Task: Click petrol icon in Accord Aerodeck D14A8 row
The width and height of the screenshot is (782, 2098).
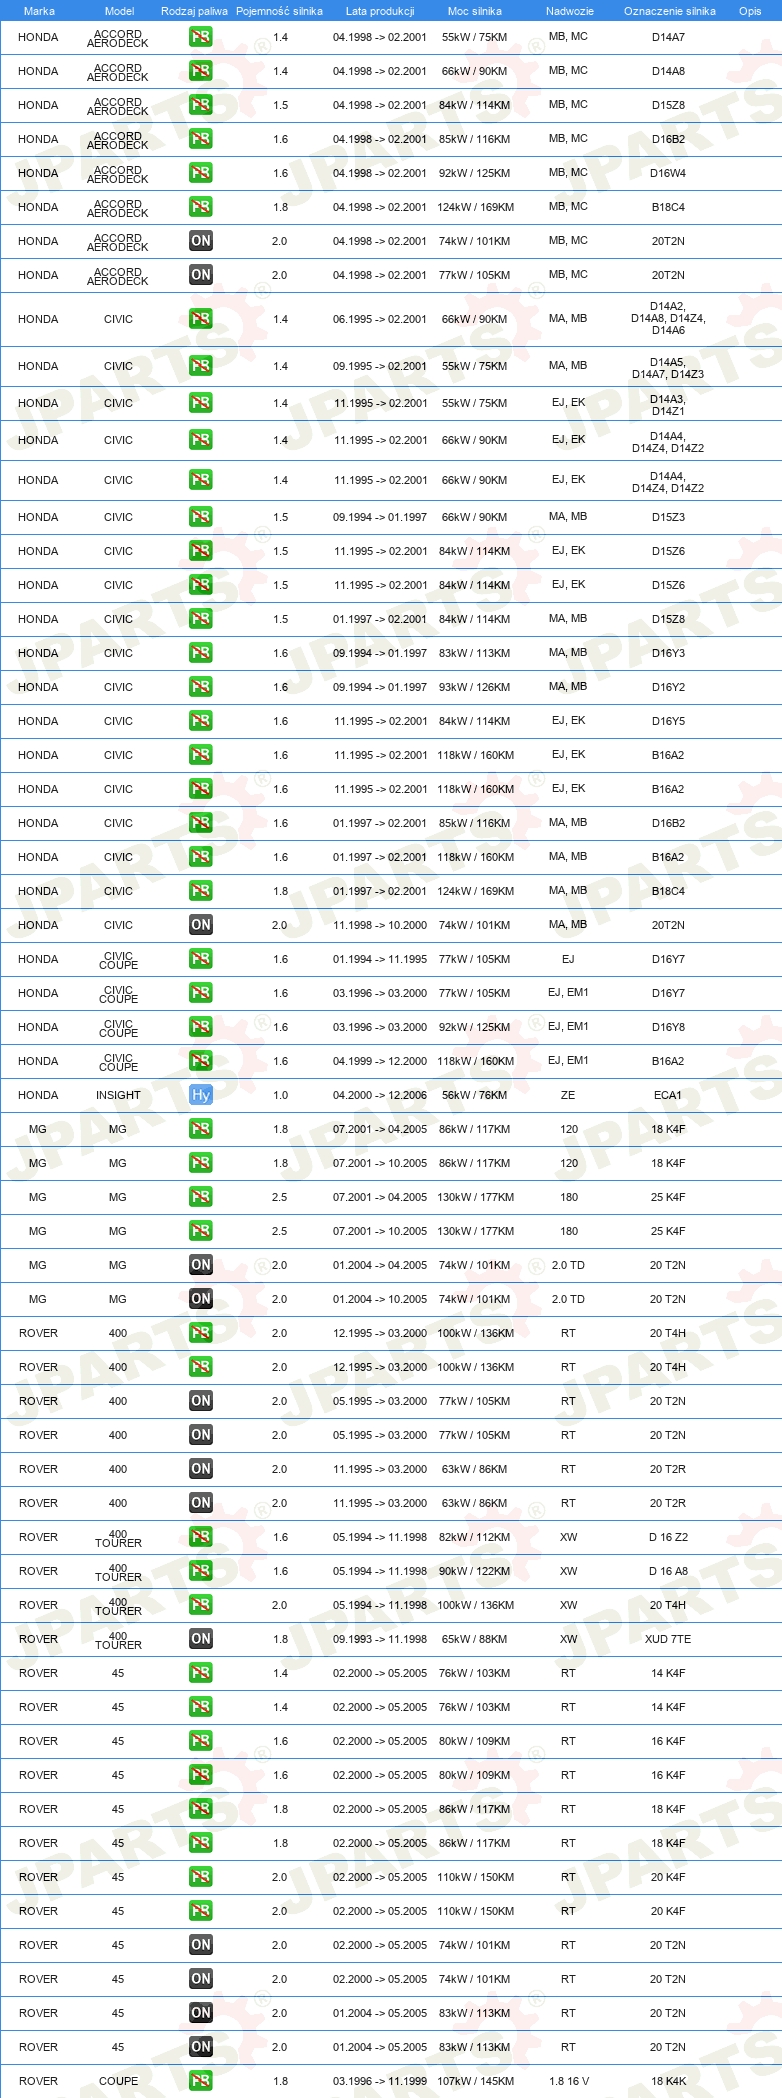Action: [x=201, y=71]
